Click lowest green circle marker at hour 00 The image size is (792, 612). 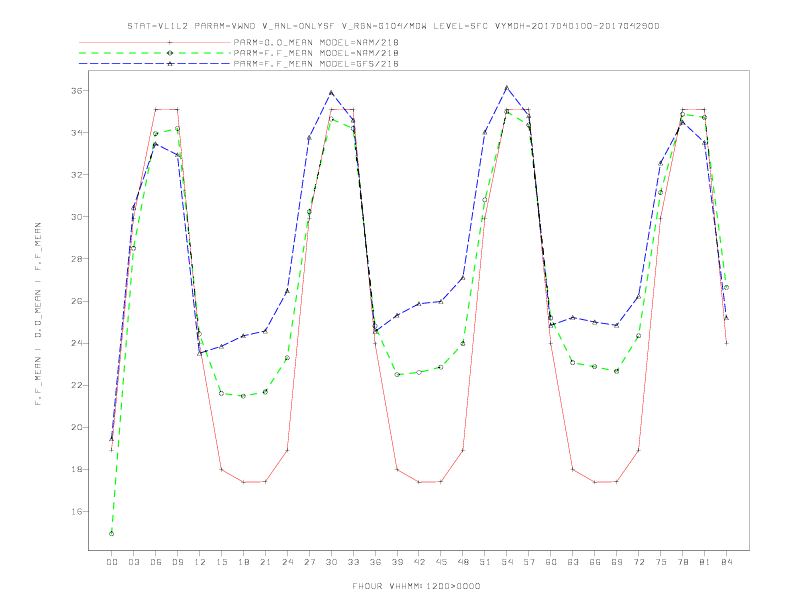[112, 534]
